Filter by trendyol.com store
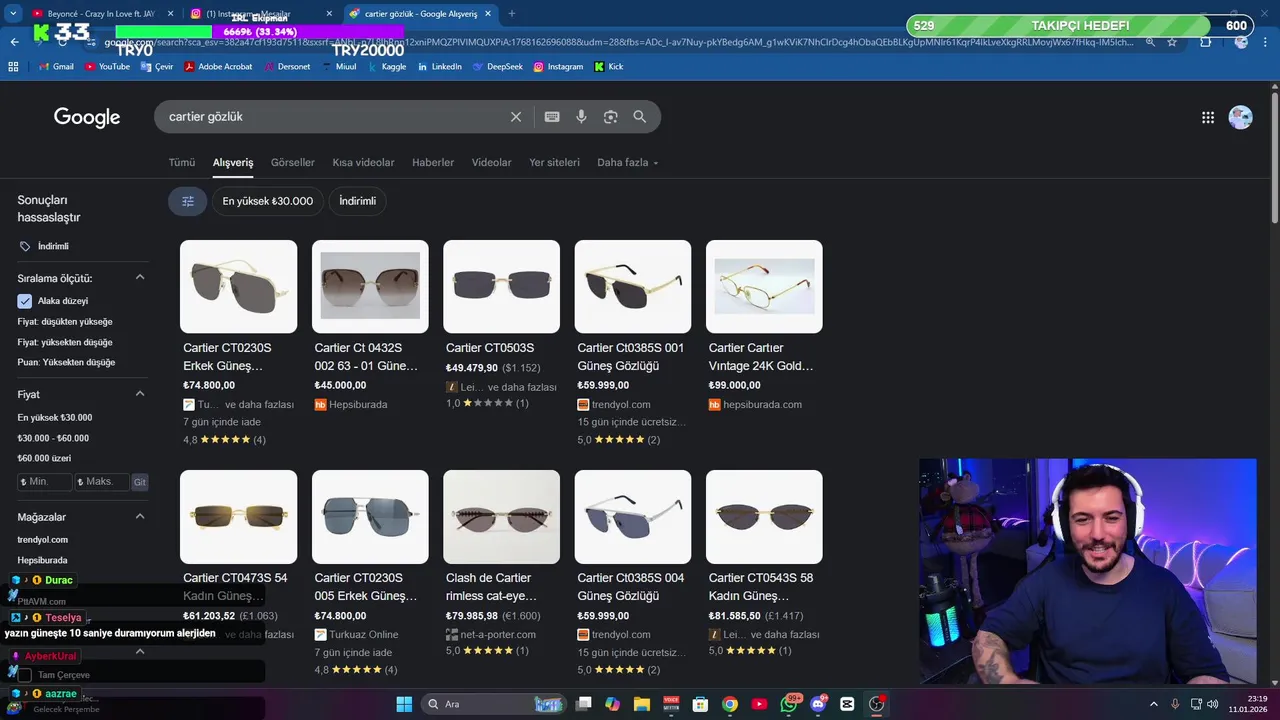Viewport: 1280px width, 720px height. click(x=42, y=540)
